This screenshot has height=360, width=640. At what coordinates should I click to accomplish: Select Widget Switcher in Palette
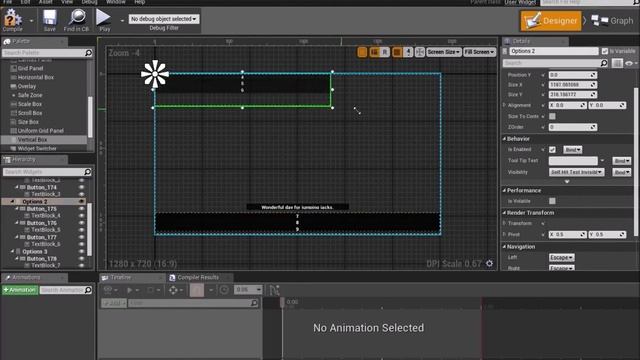37,149
